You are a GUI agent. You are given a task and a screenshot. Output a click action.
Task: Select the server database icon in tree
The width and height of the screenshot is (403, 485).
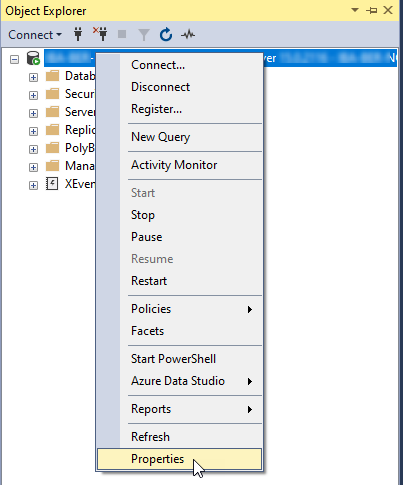click(33, 58)
